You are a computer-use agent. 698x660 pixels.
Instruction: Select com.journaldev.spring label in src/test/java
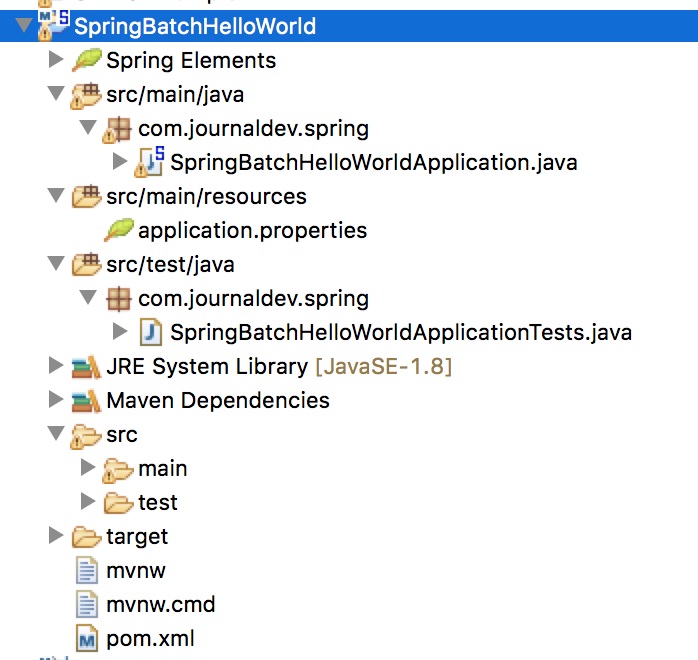(253, 299)
